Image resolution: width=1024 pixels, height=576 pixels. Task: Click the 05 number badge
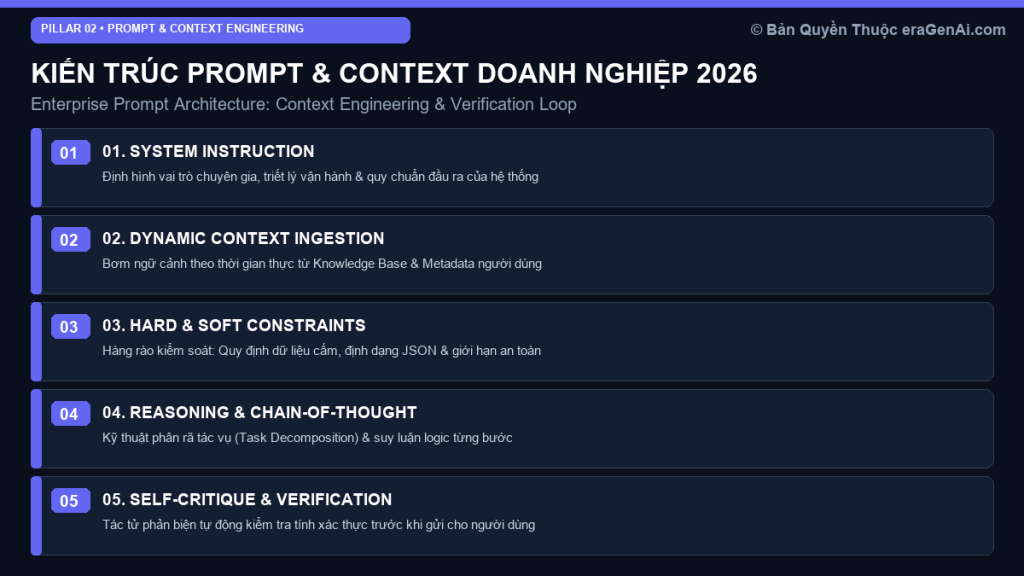pos(71,500)
